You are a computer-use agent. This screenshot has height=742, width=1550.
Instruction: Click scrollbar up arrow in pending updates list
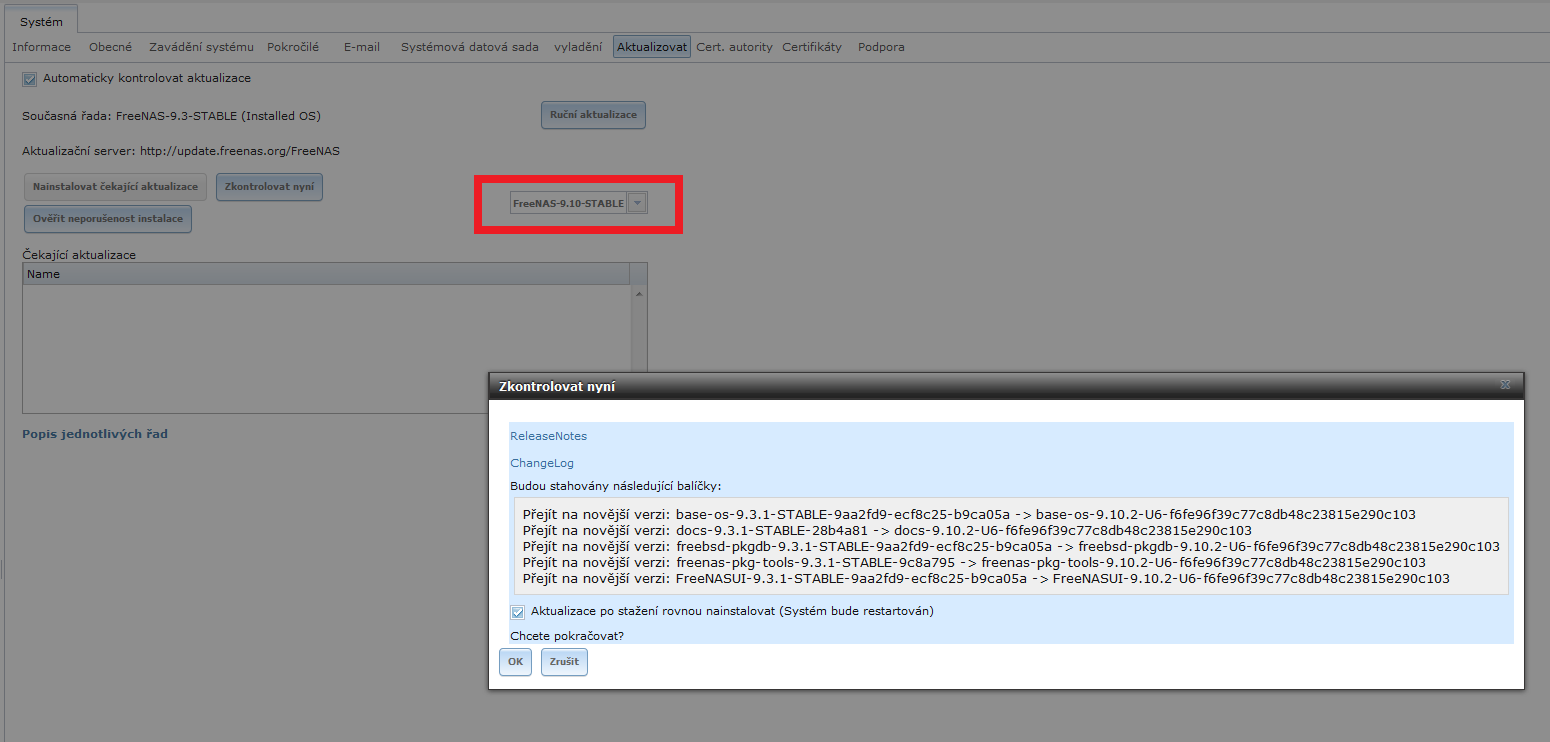639,294
